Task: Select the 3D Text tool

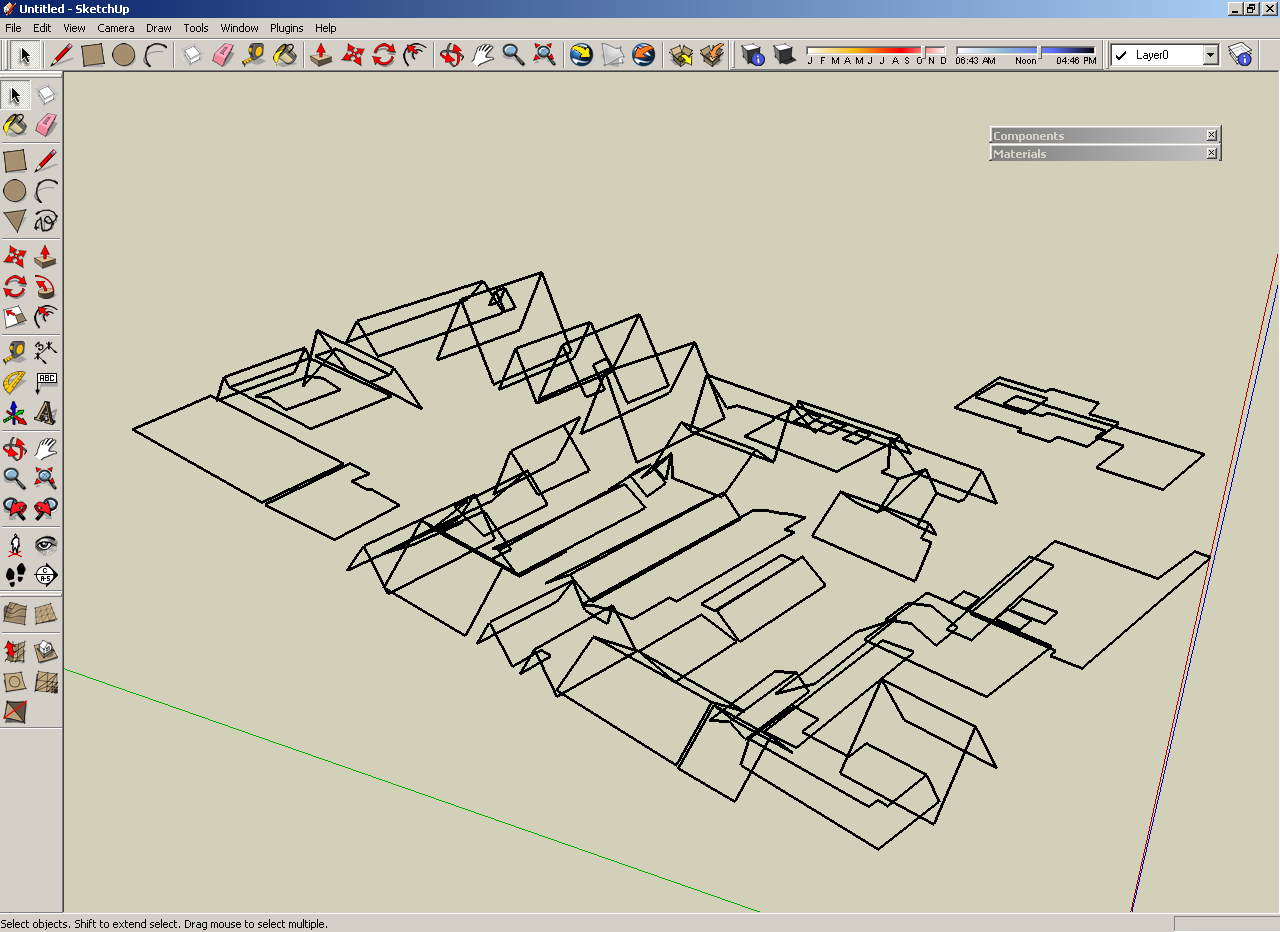Action: click(x=46, y=413)
